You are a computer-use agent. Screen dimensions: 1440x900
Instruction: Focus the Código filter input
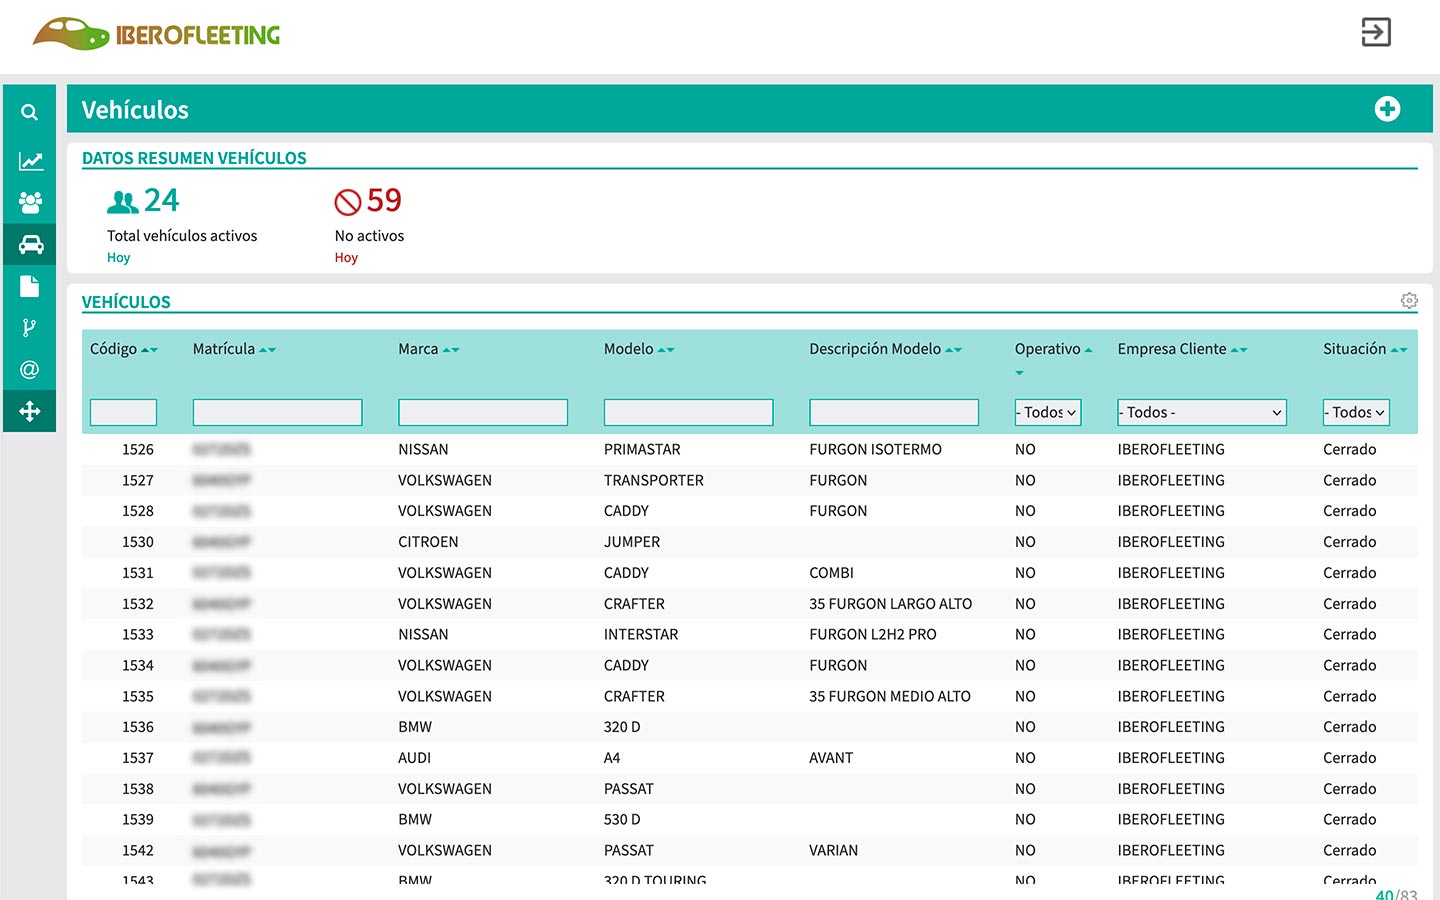pos(123,412)
